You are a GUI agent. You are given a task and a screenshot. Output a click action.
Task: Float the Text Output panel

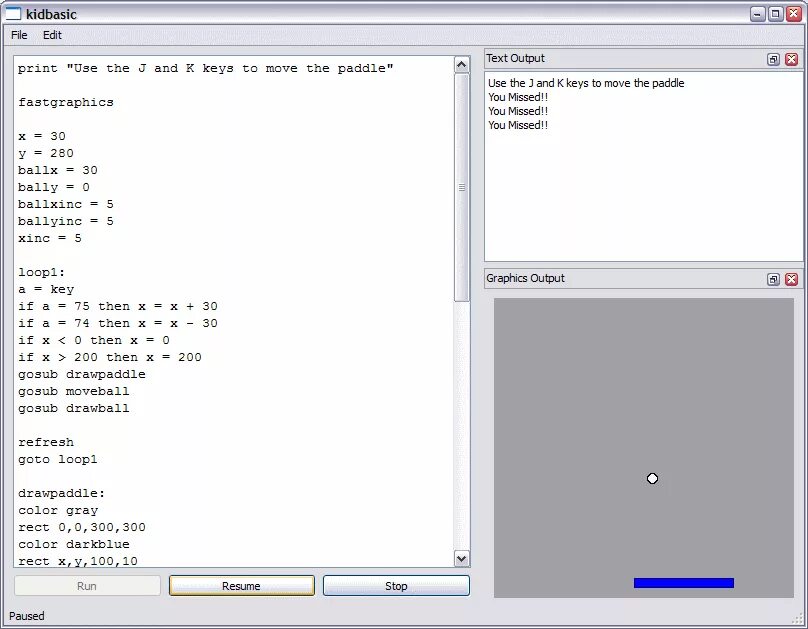pos(773,59)
